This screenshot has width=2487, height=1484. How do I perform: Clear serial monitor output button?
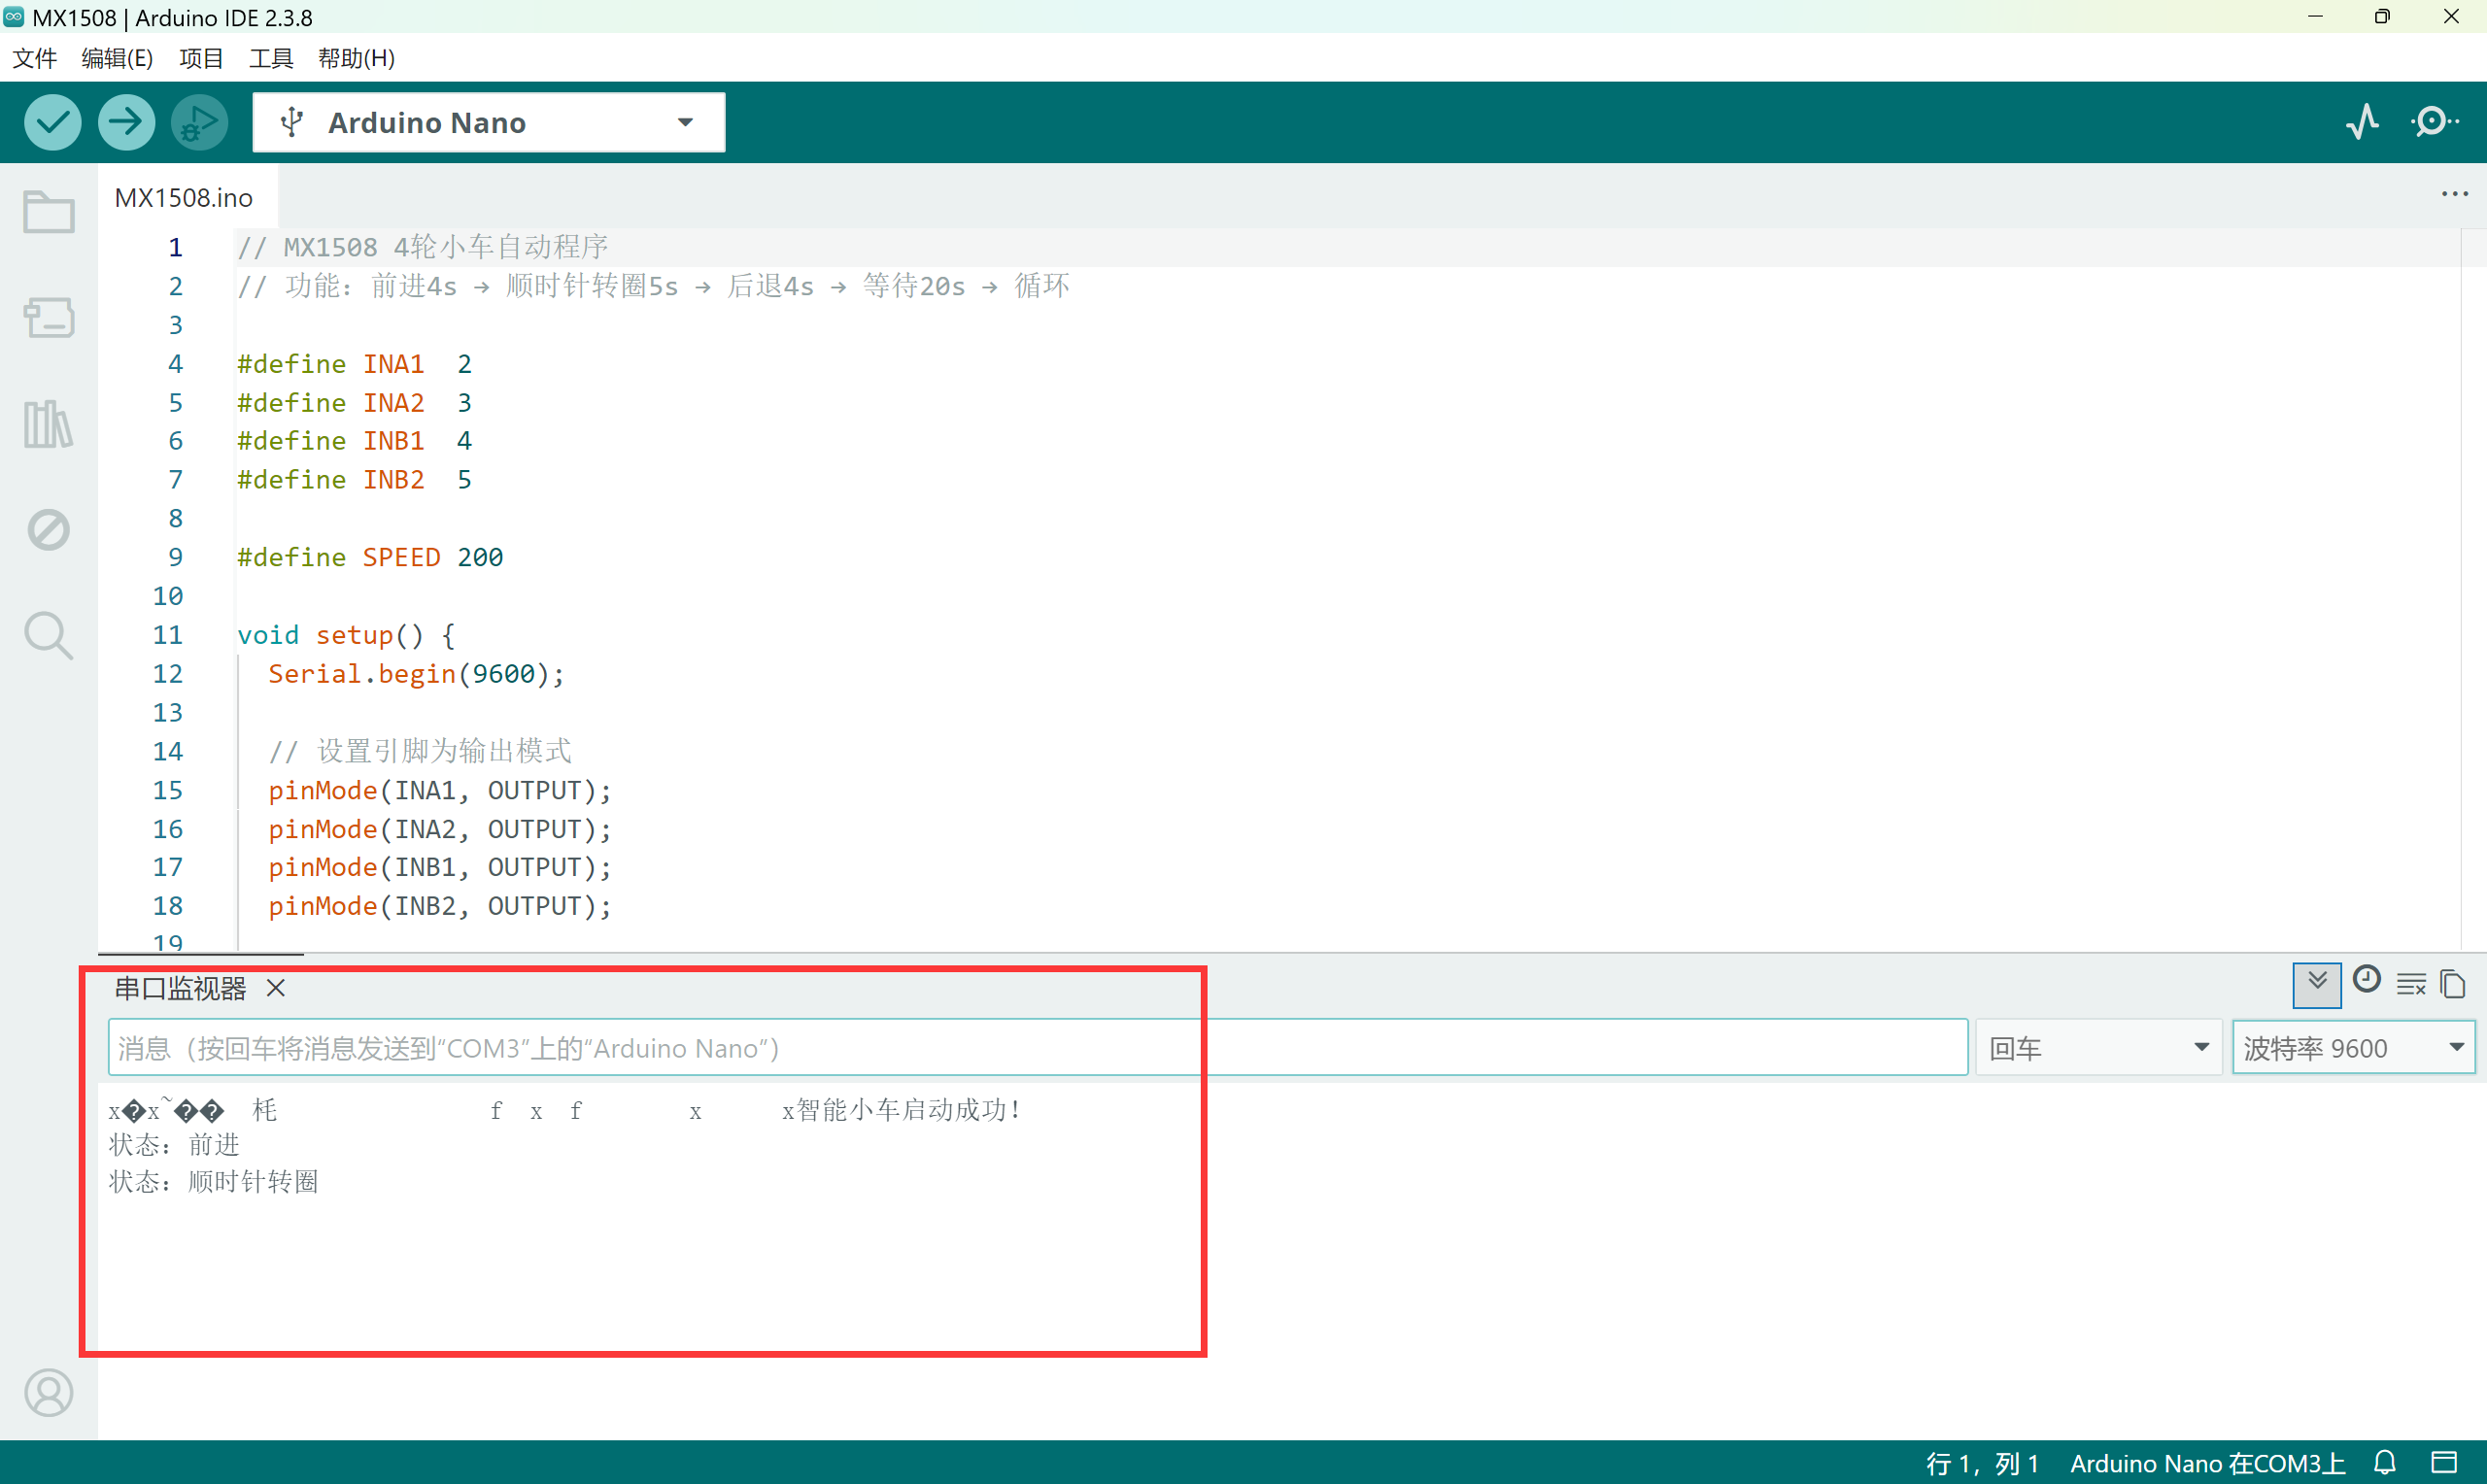(2411, 984)
